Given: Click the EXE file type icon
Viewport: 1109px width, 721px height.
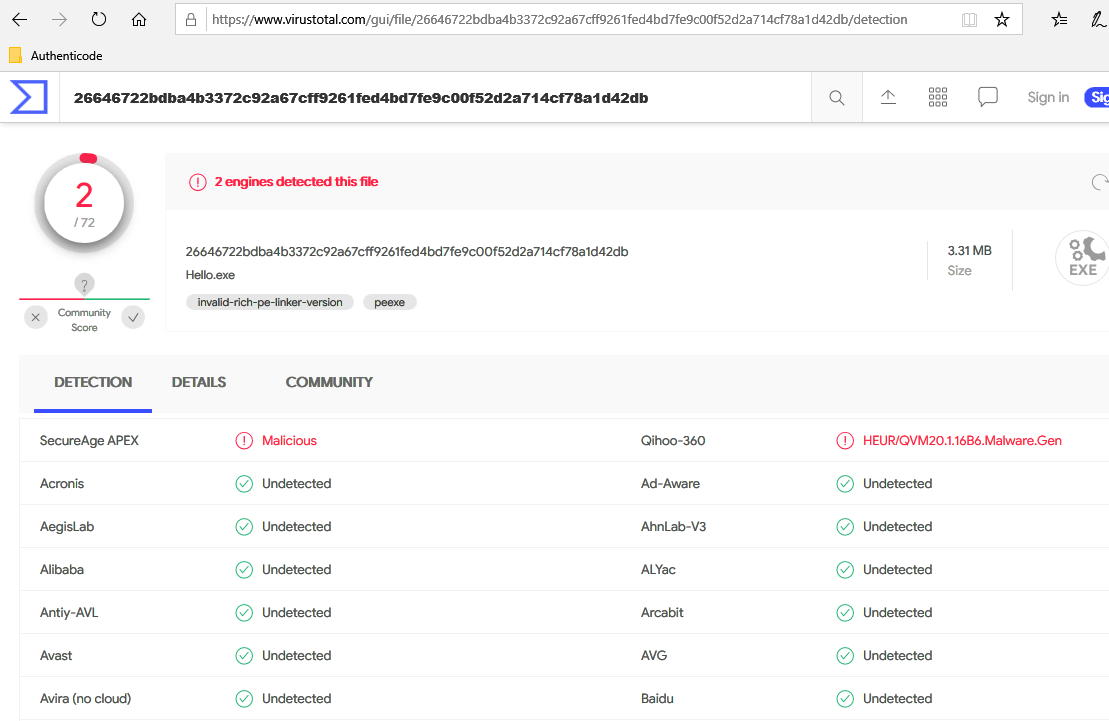Looking at the screenshot, I should pyautogui.click(x=1082, y=258).
